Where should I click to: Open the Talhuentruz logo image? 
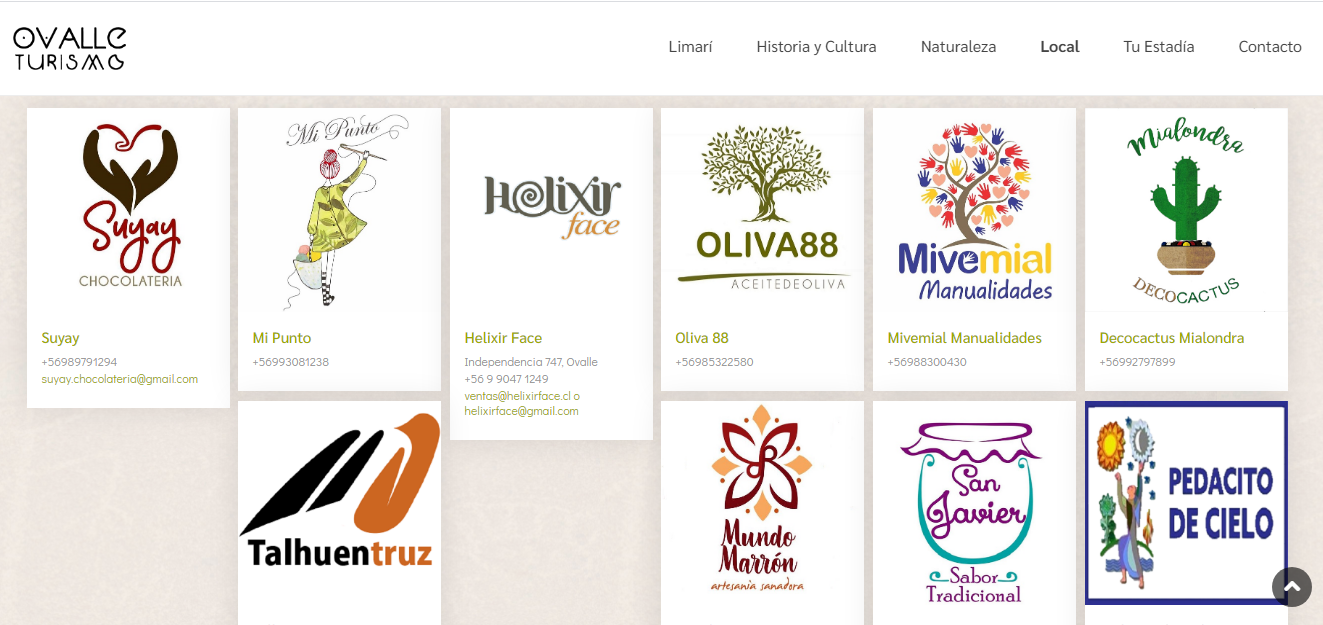coord(339,503)
